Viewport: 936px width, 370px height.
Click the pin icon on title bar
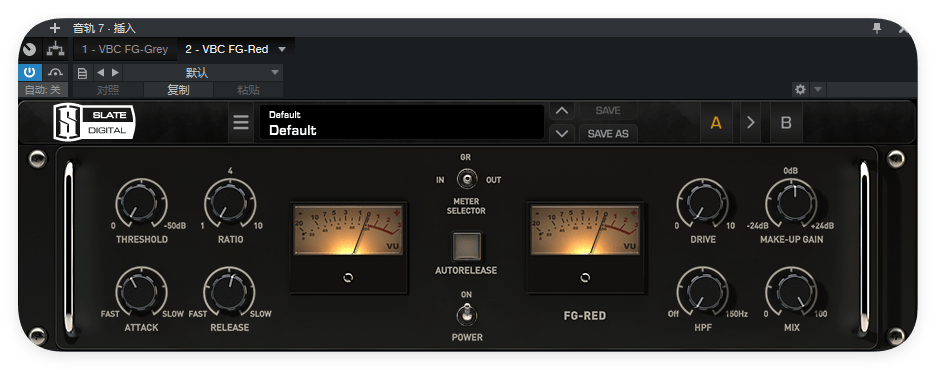pyautogui.click(x=877, y=28)
